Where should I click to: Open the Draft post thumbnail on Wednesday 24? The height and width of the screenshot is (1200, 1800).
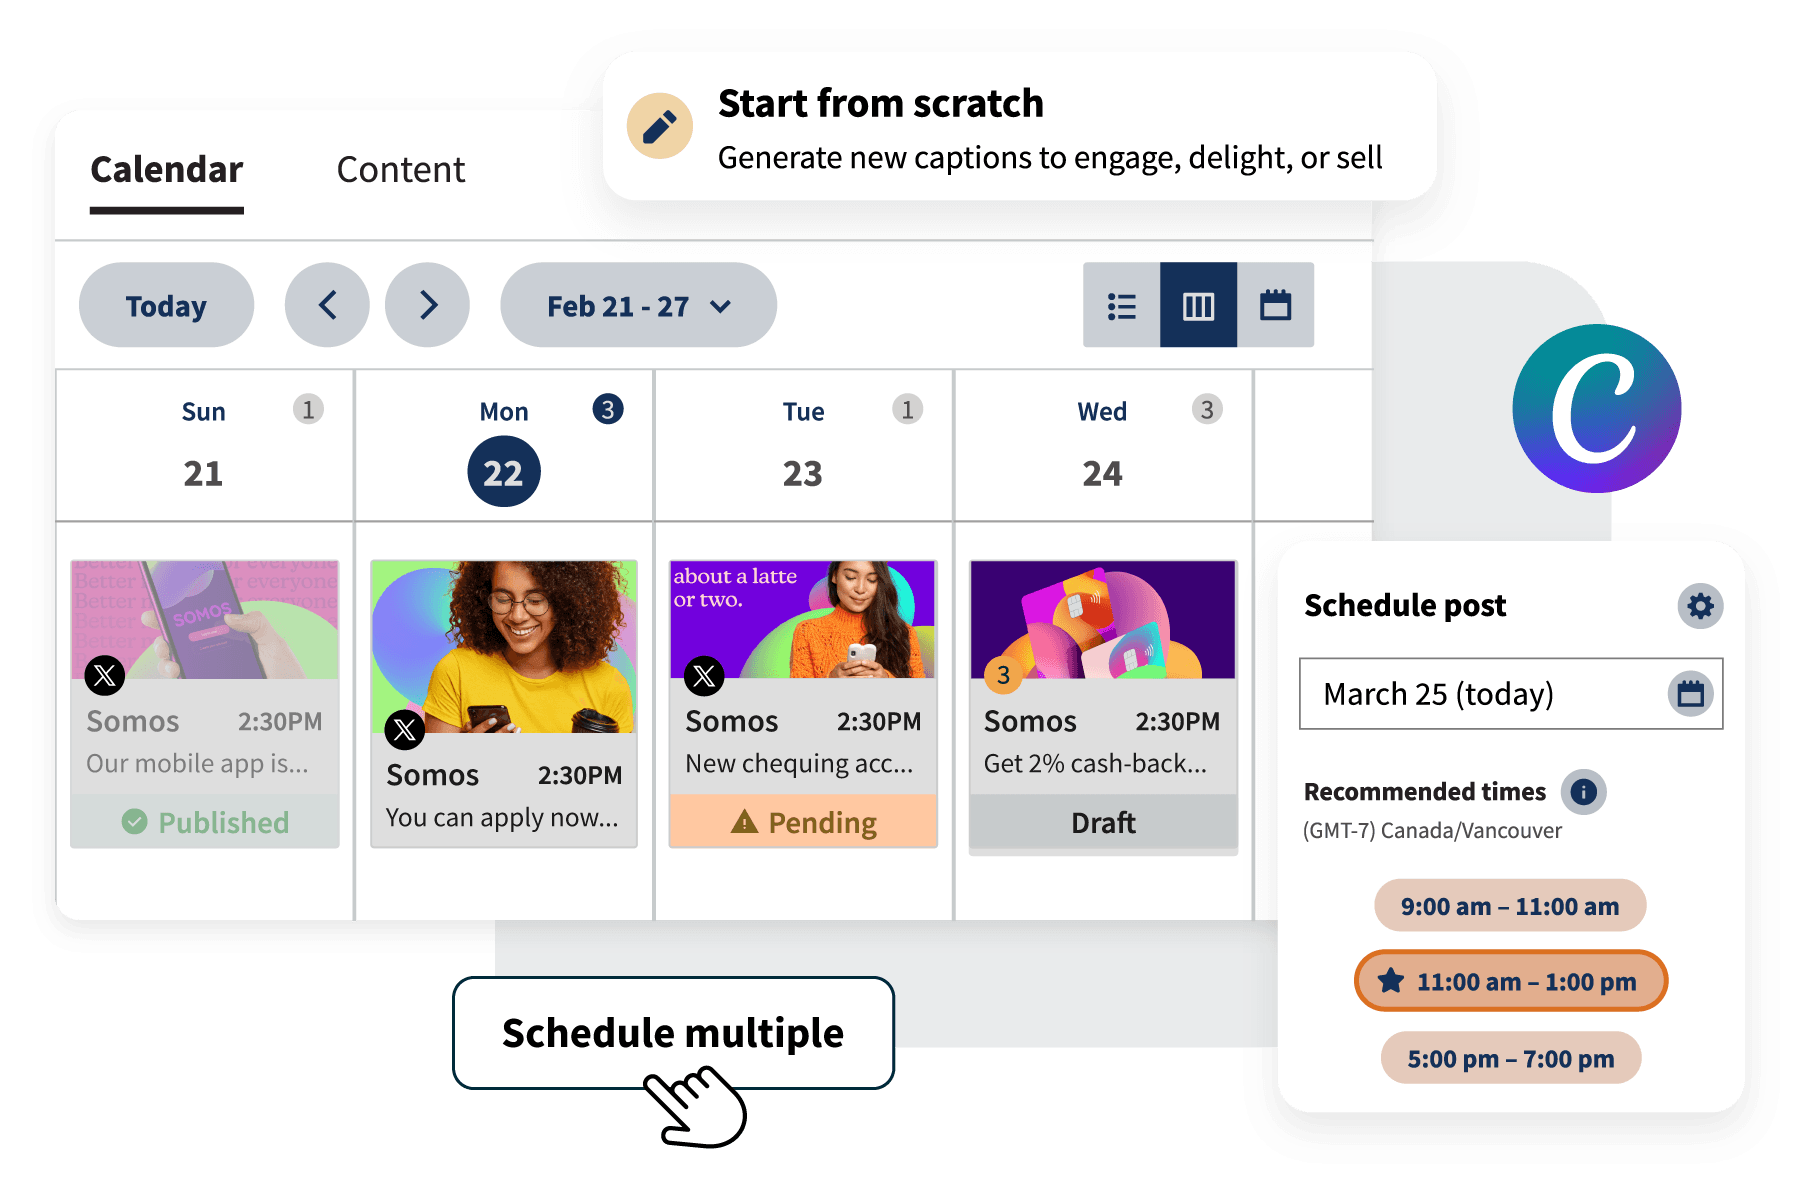pyautogui.click(x=1103, y=620)
